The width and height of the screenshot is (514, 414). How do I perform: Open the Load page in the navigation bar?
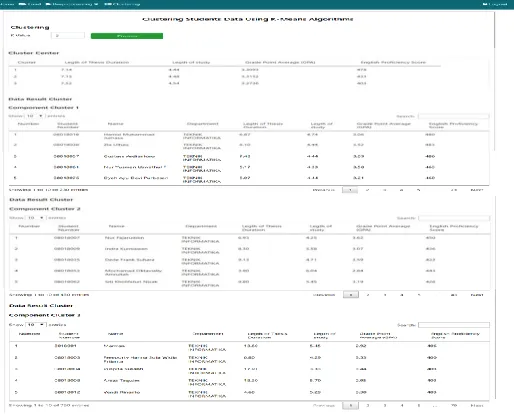point(30,4)
